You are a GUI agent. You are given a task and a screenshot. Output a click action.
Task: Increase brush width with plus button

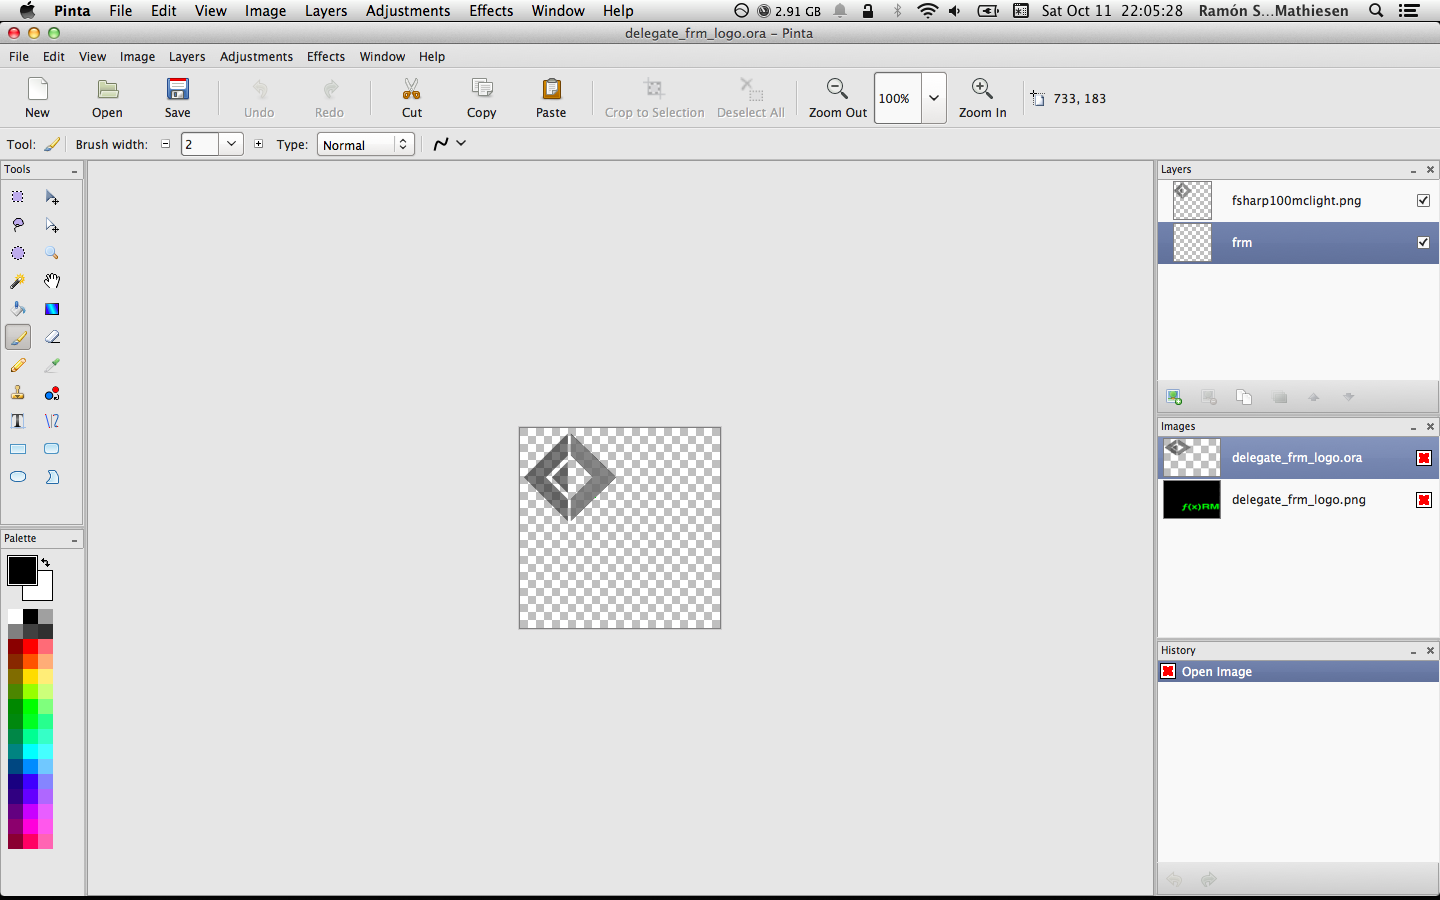point(258,144)
